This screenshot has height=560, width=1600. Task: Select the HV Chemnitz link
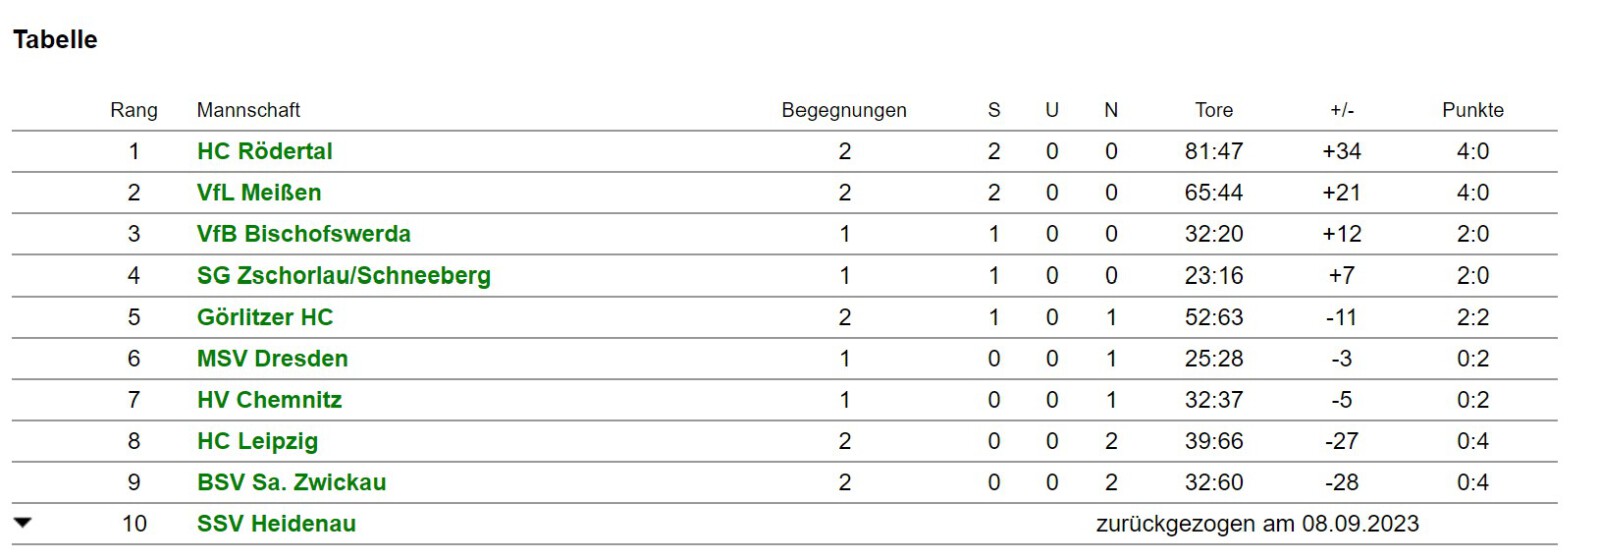(269, 400)
